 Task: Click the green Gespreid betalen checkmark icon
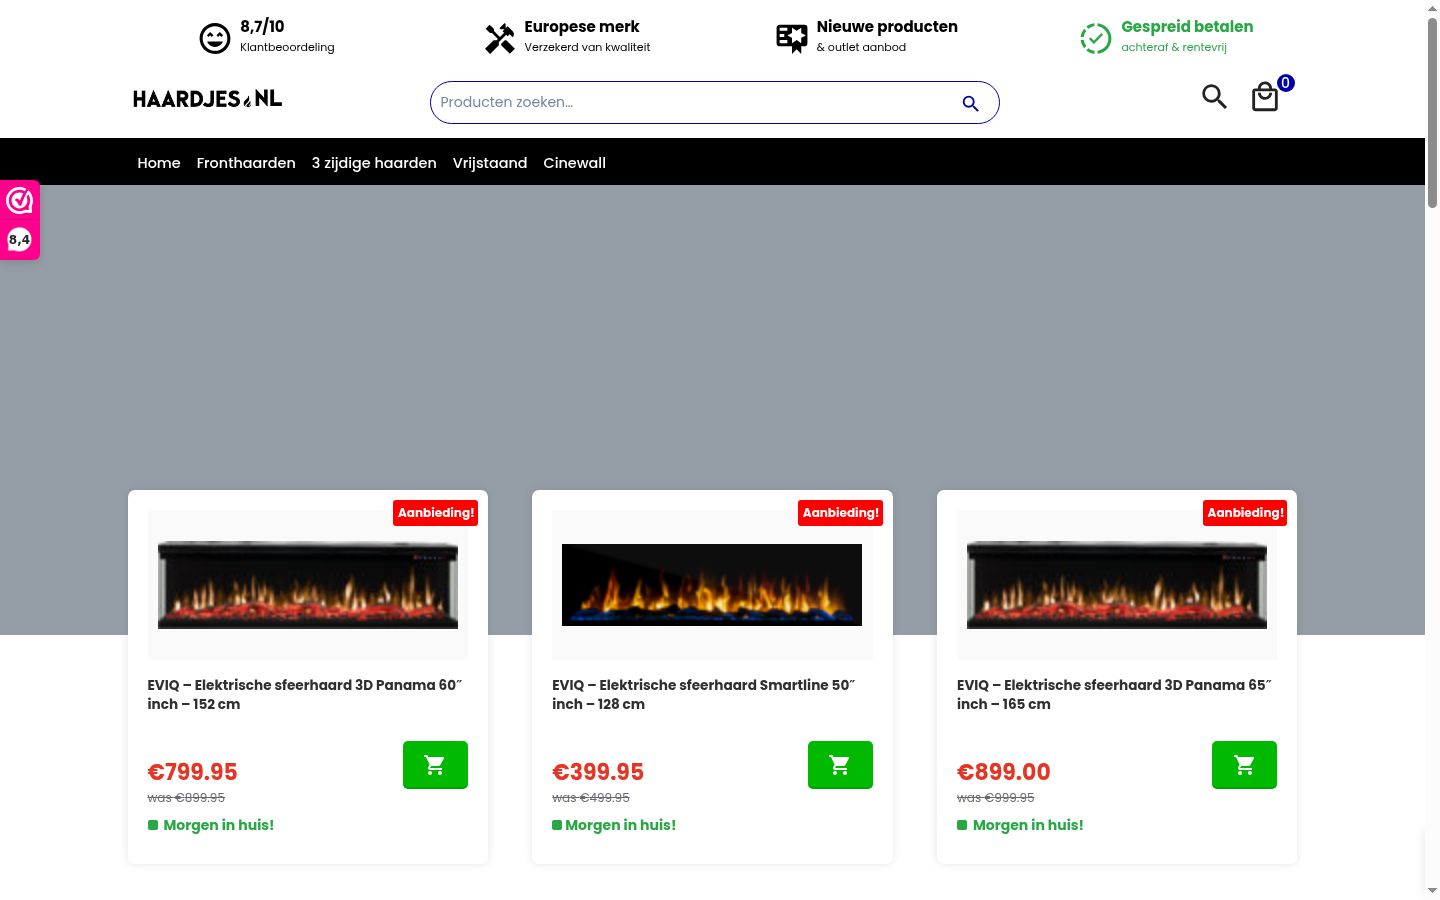(x=1096, y=38)
